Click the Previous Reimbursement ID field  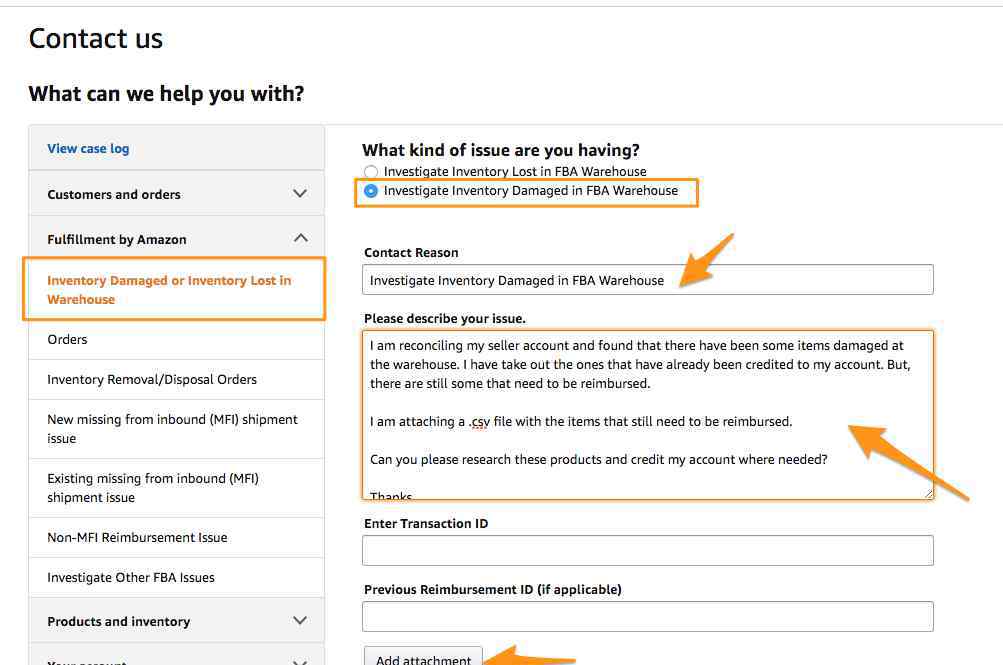pyautogui.click(x=647, y=616)
